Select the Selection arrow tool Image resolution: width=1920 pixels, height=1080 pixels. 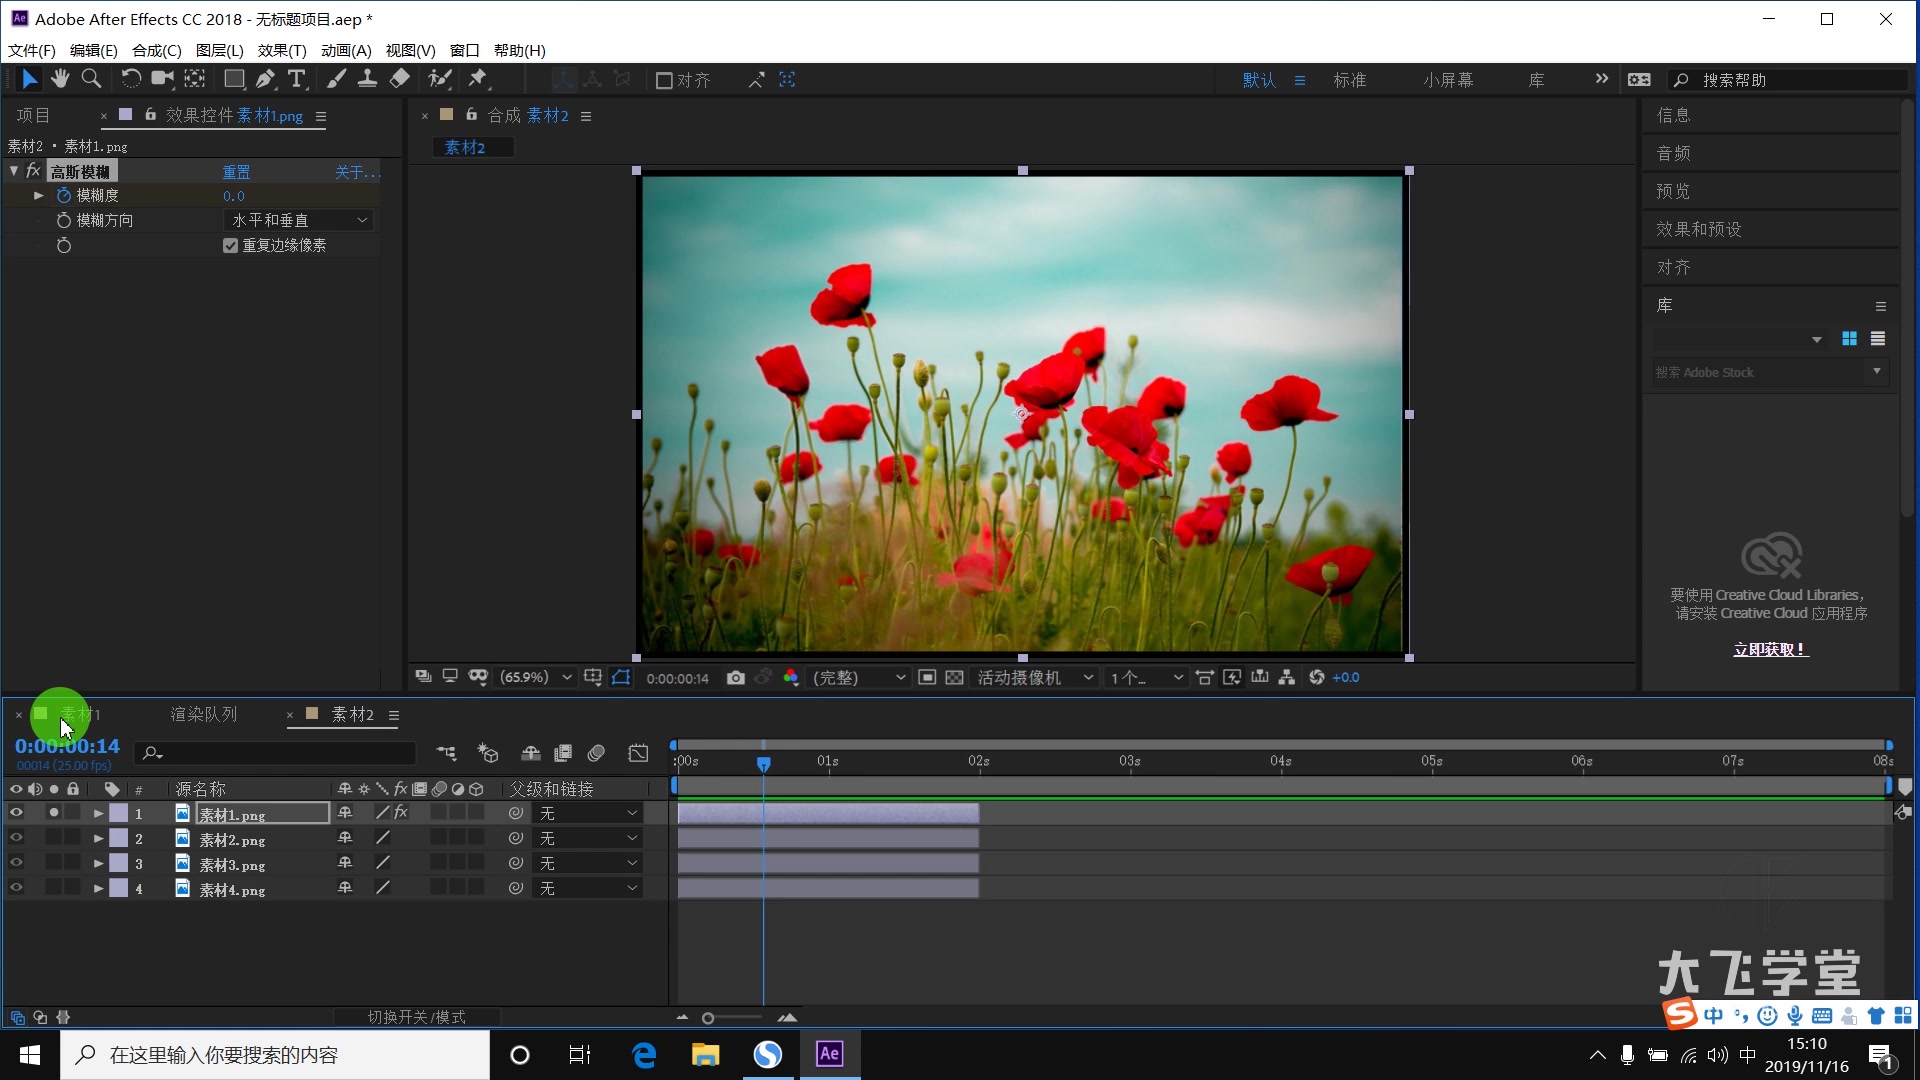point(29,79)
